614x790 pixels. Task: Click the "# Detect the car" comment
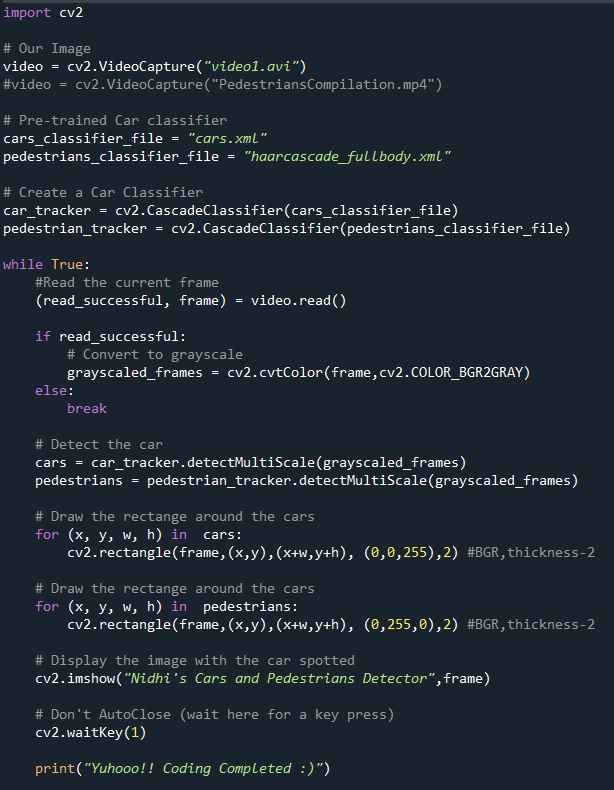[x=99, y=444]
